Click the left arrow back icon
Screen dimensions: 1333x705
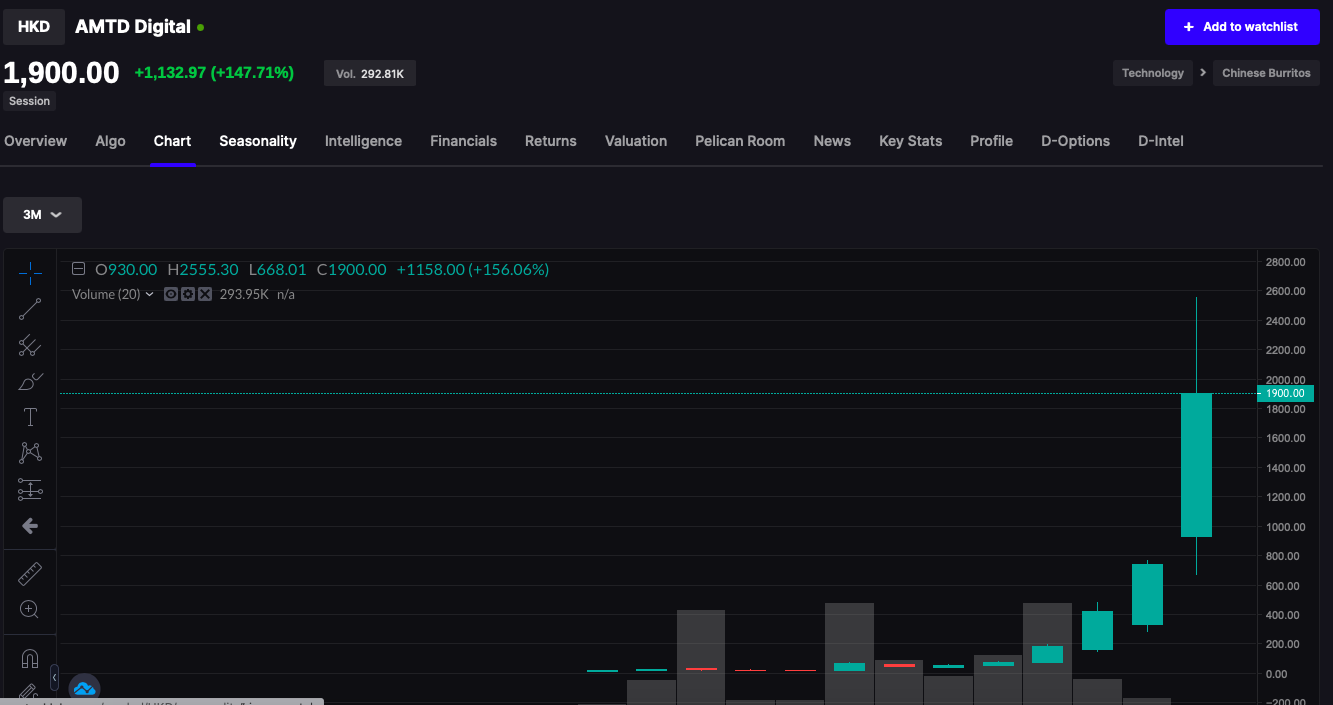click(x=30, y=525)
